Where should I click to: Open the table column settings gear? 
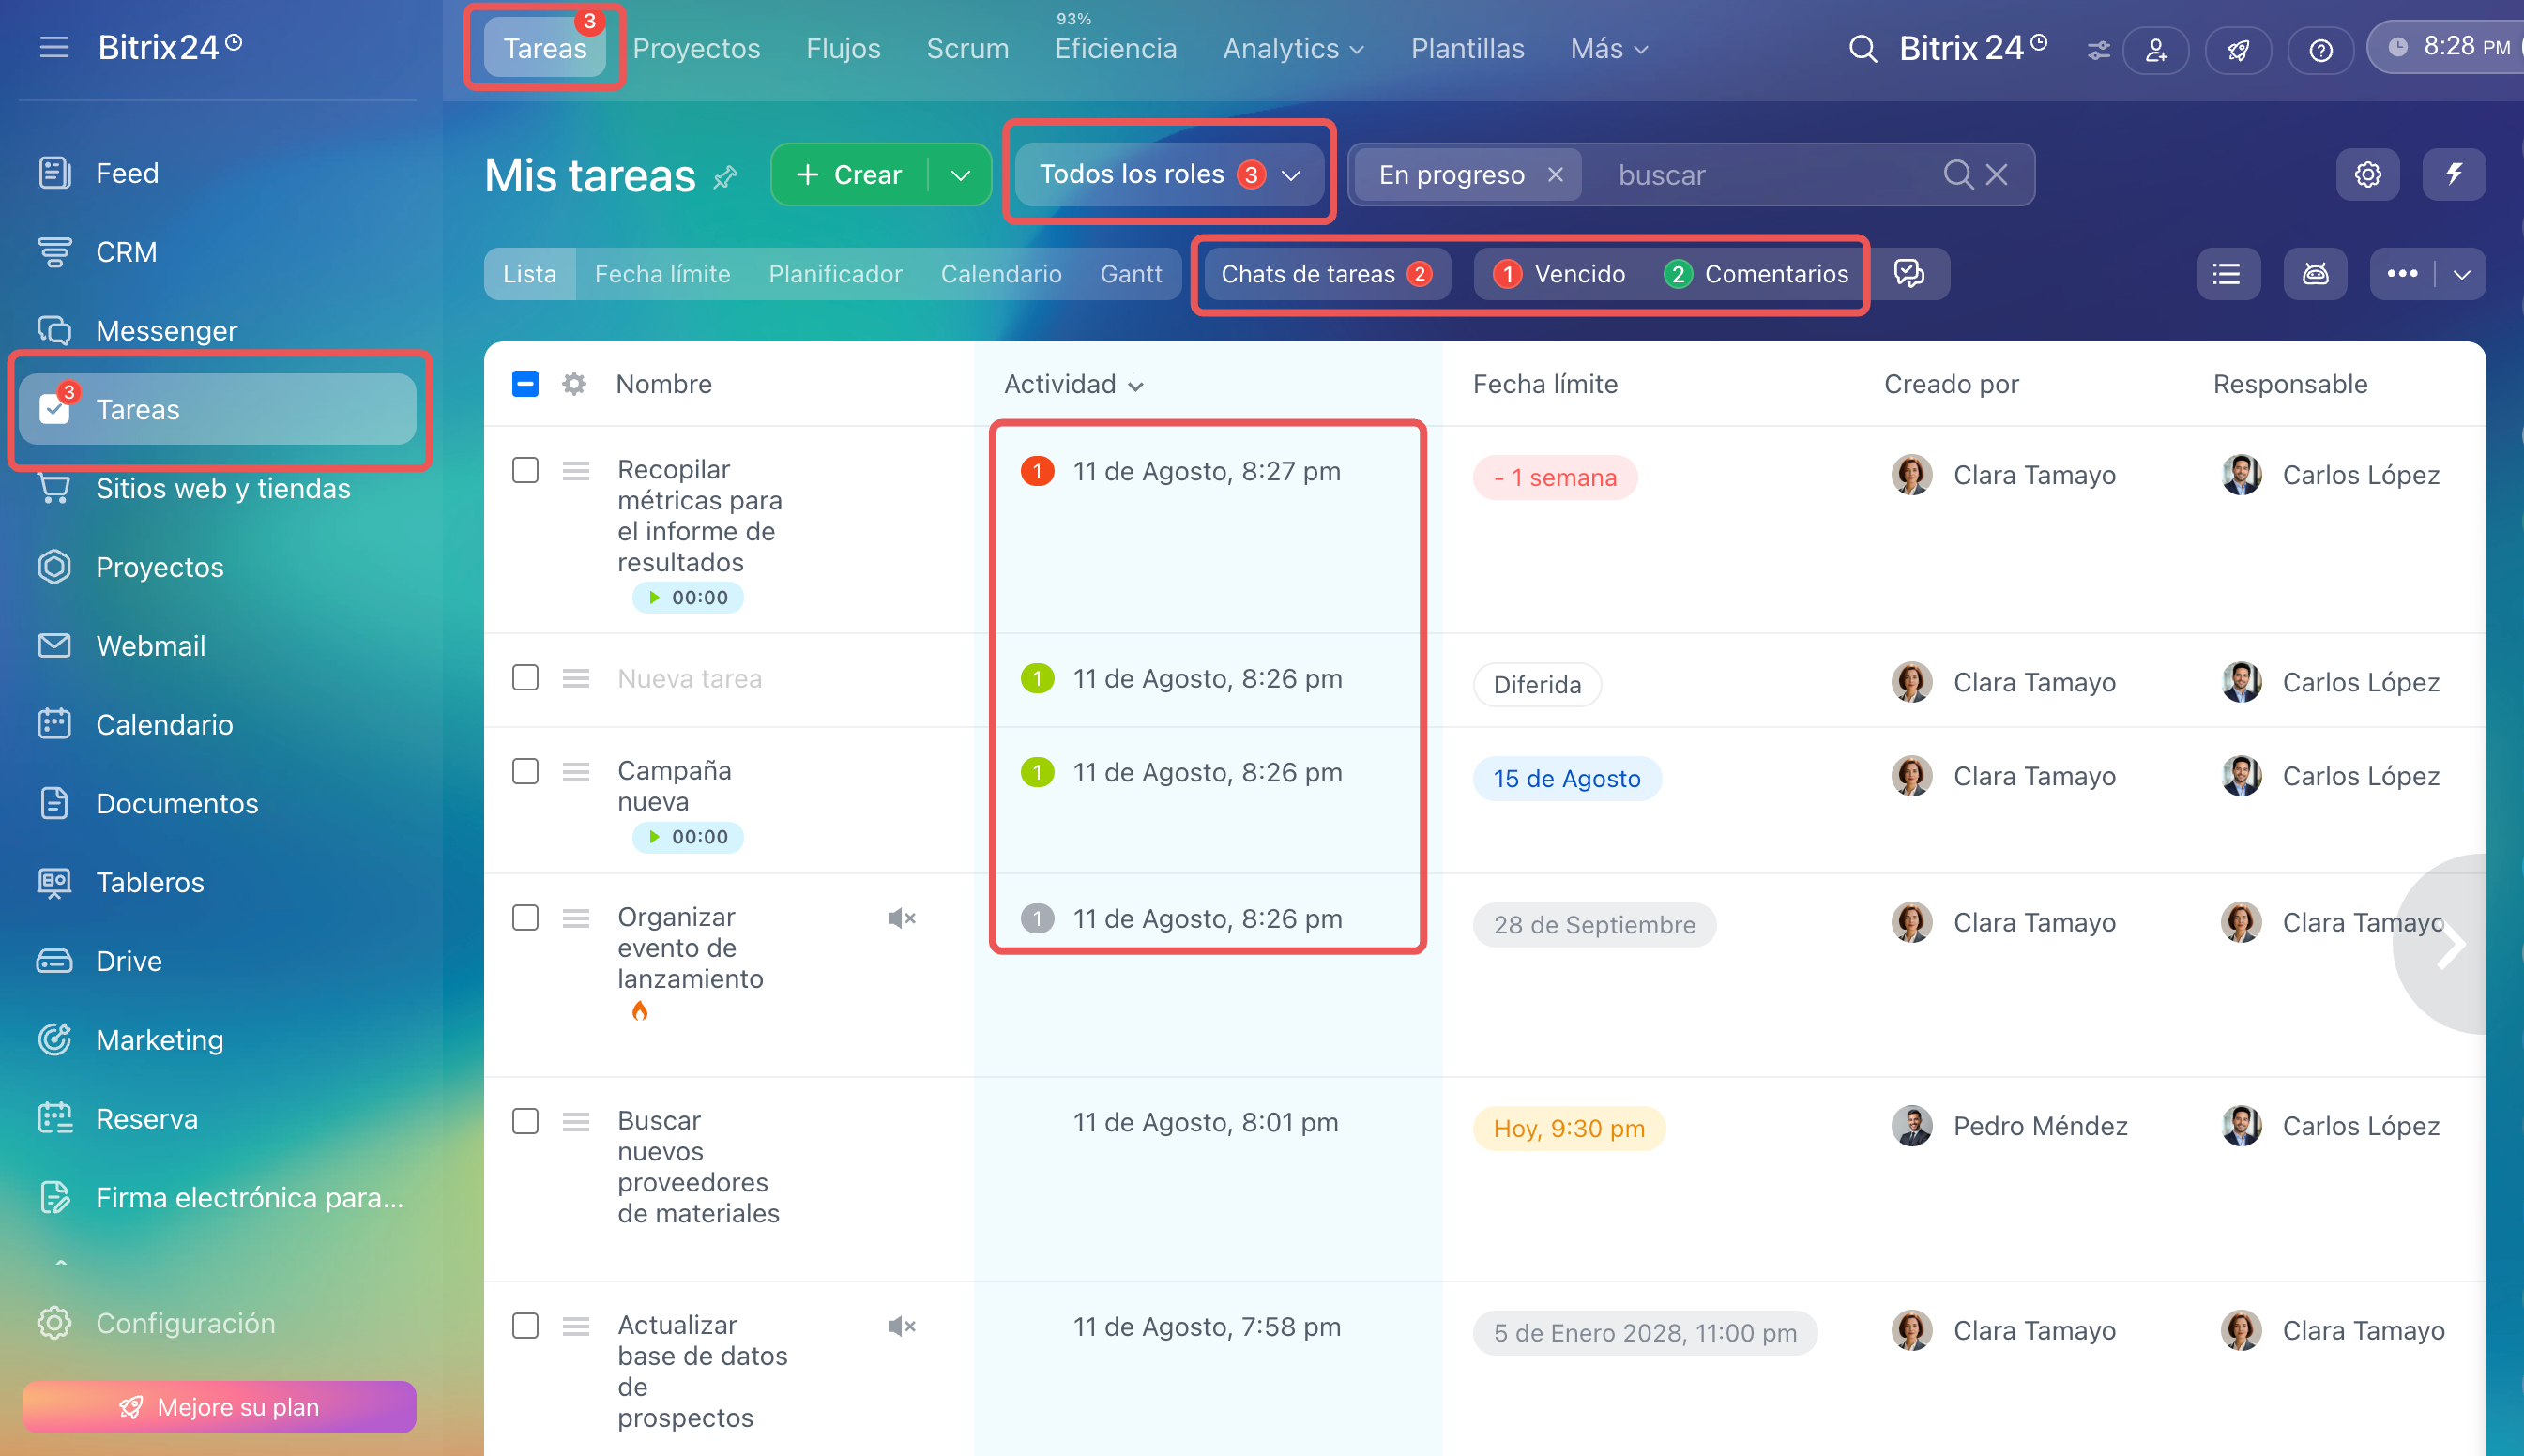pyautogui.click(x=574, y=384)
